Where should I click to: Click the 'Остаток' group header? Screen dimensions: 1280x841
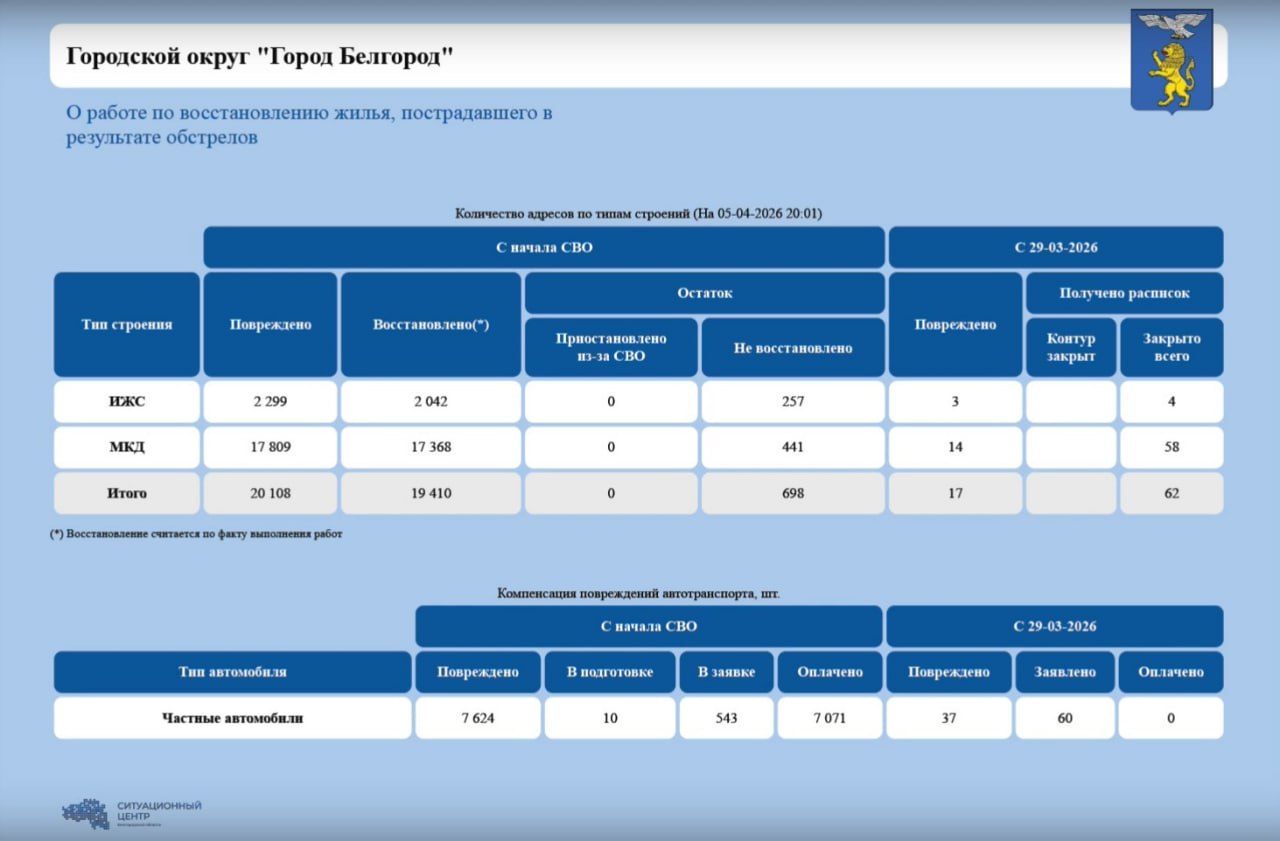(704, 293)
